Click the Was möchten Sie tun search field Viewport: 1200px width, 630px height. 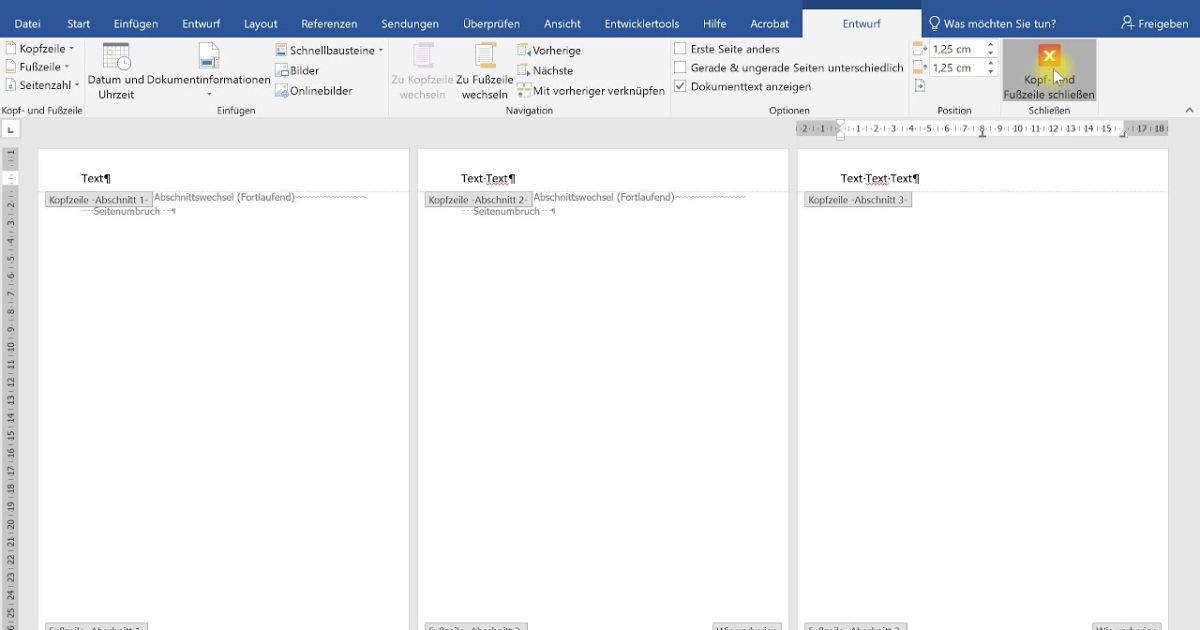999,24
